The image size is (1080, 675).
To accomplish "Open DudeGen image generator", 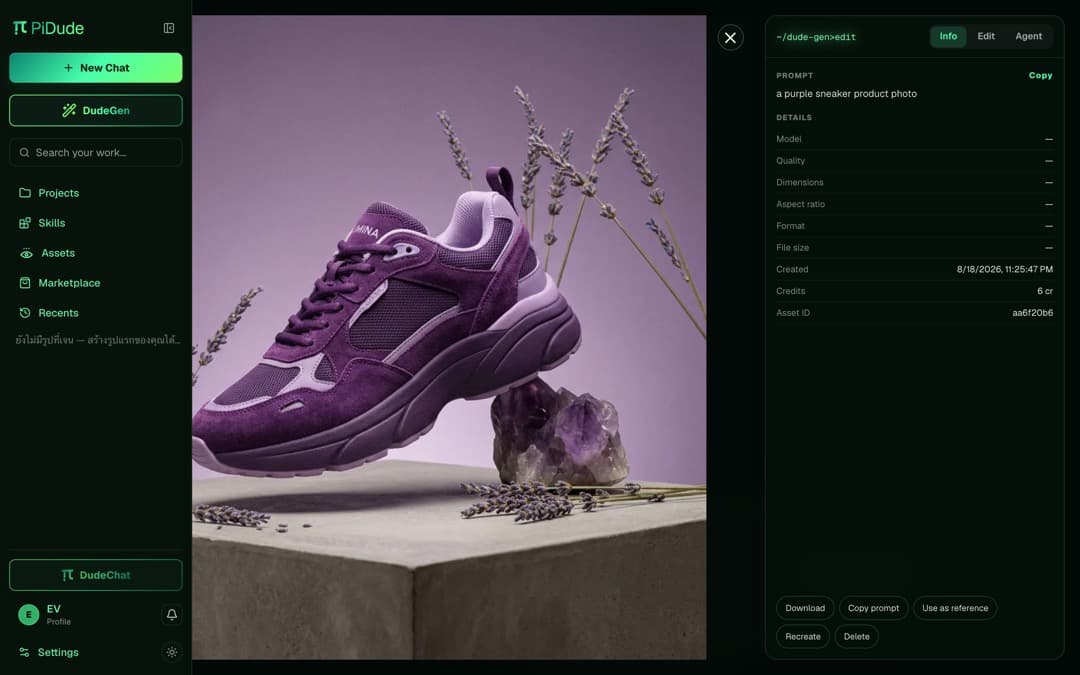I will tap(96, 110).
